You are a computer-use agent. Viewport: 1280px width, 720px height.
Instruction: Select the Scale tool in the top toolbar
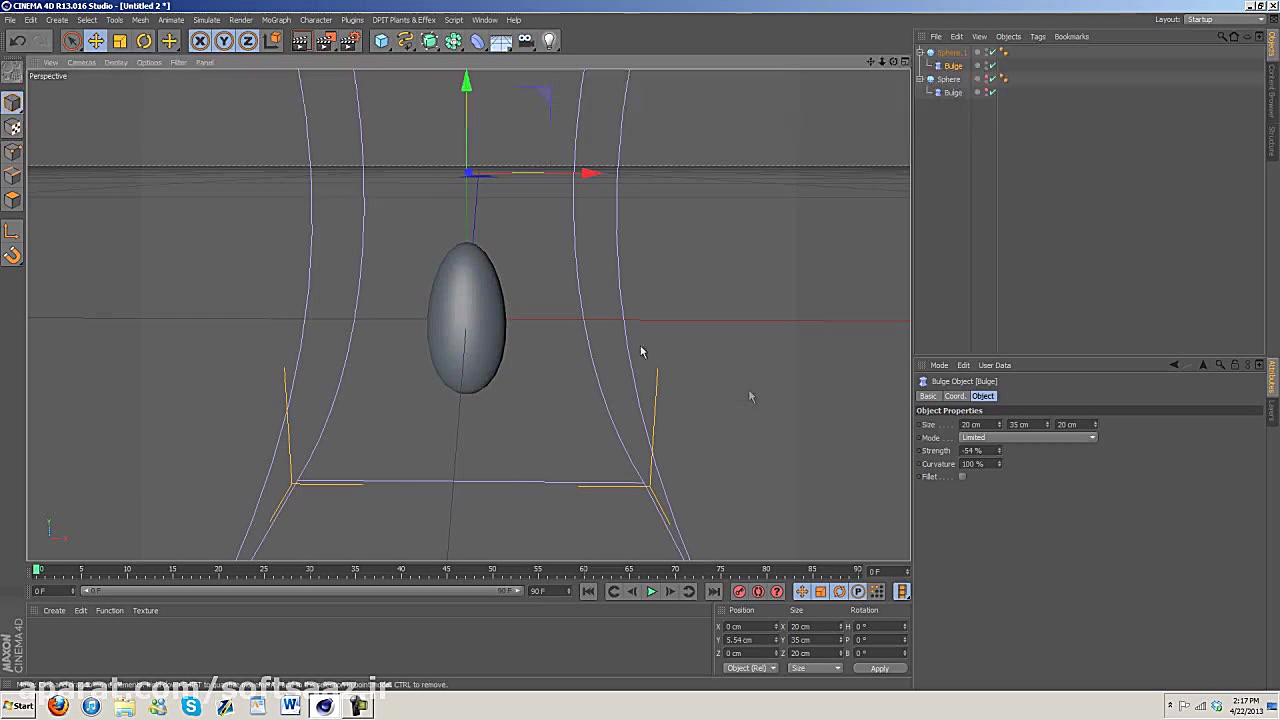[x=120, y=41]
